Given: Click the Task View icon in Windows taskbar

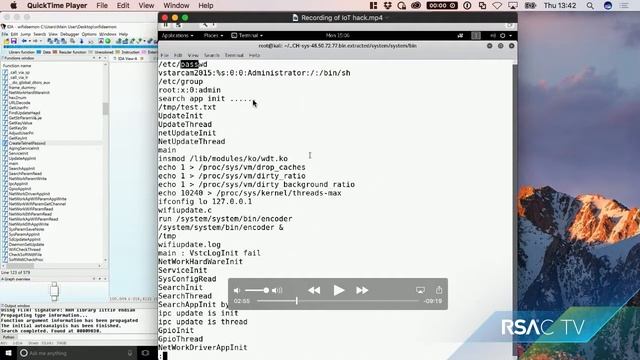Looking at the screenshot, I should 145,353.
